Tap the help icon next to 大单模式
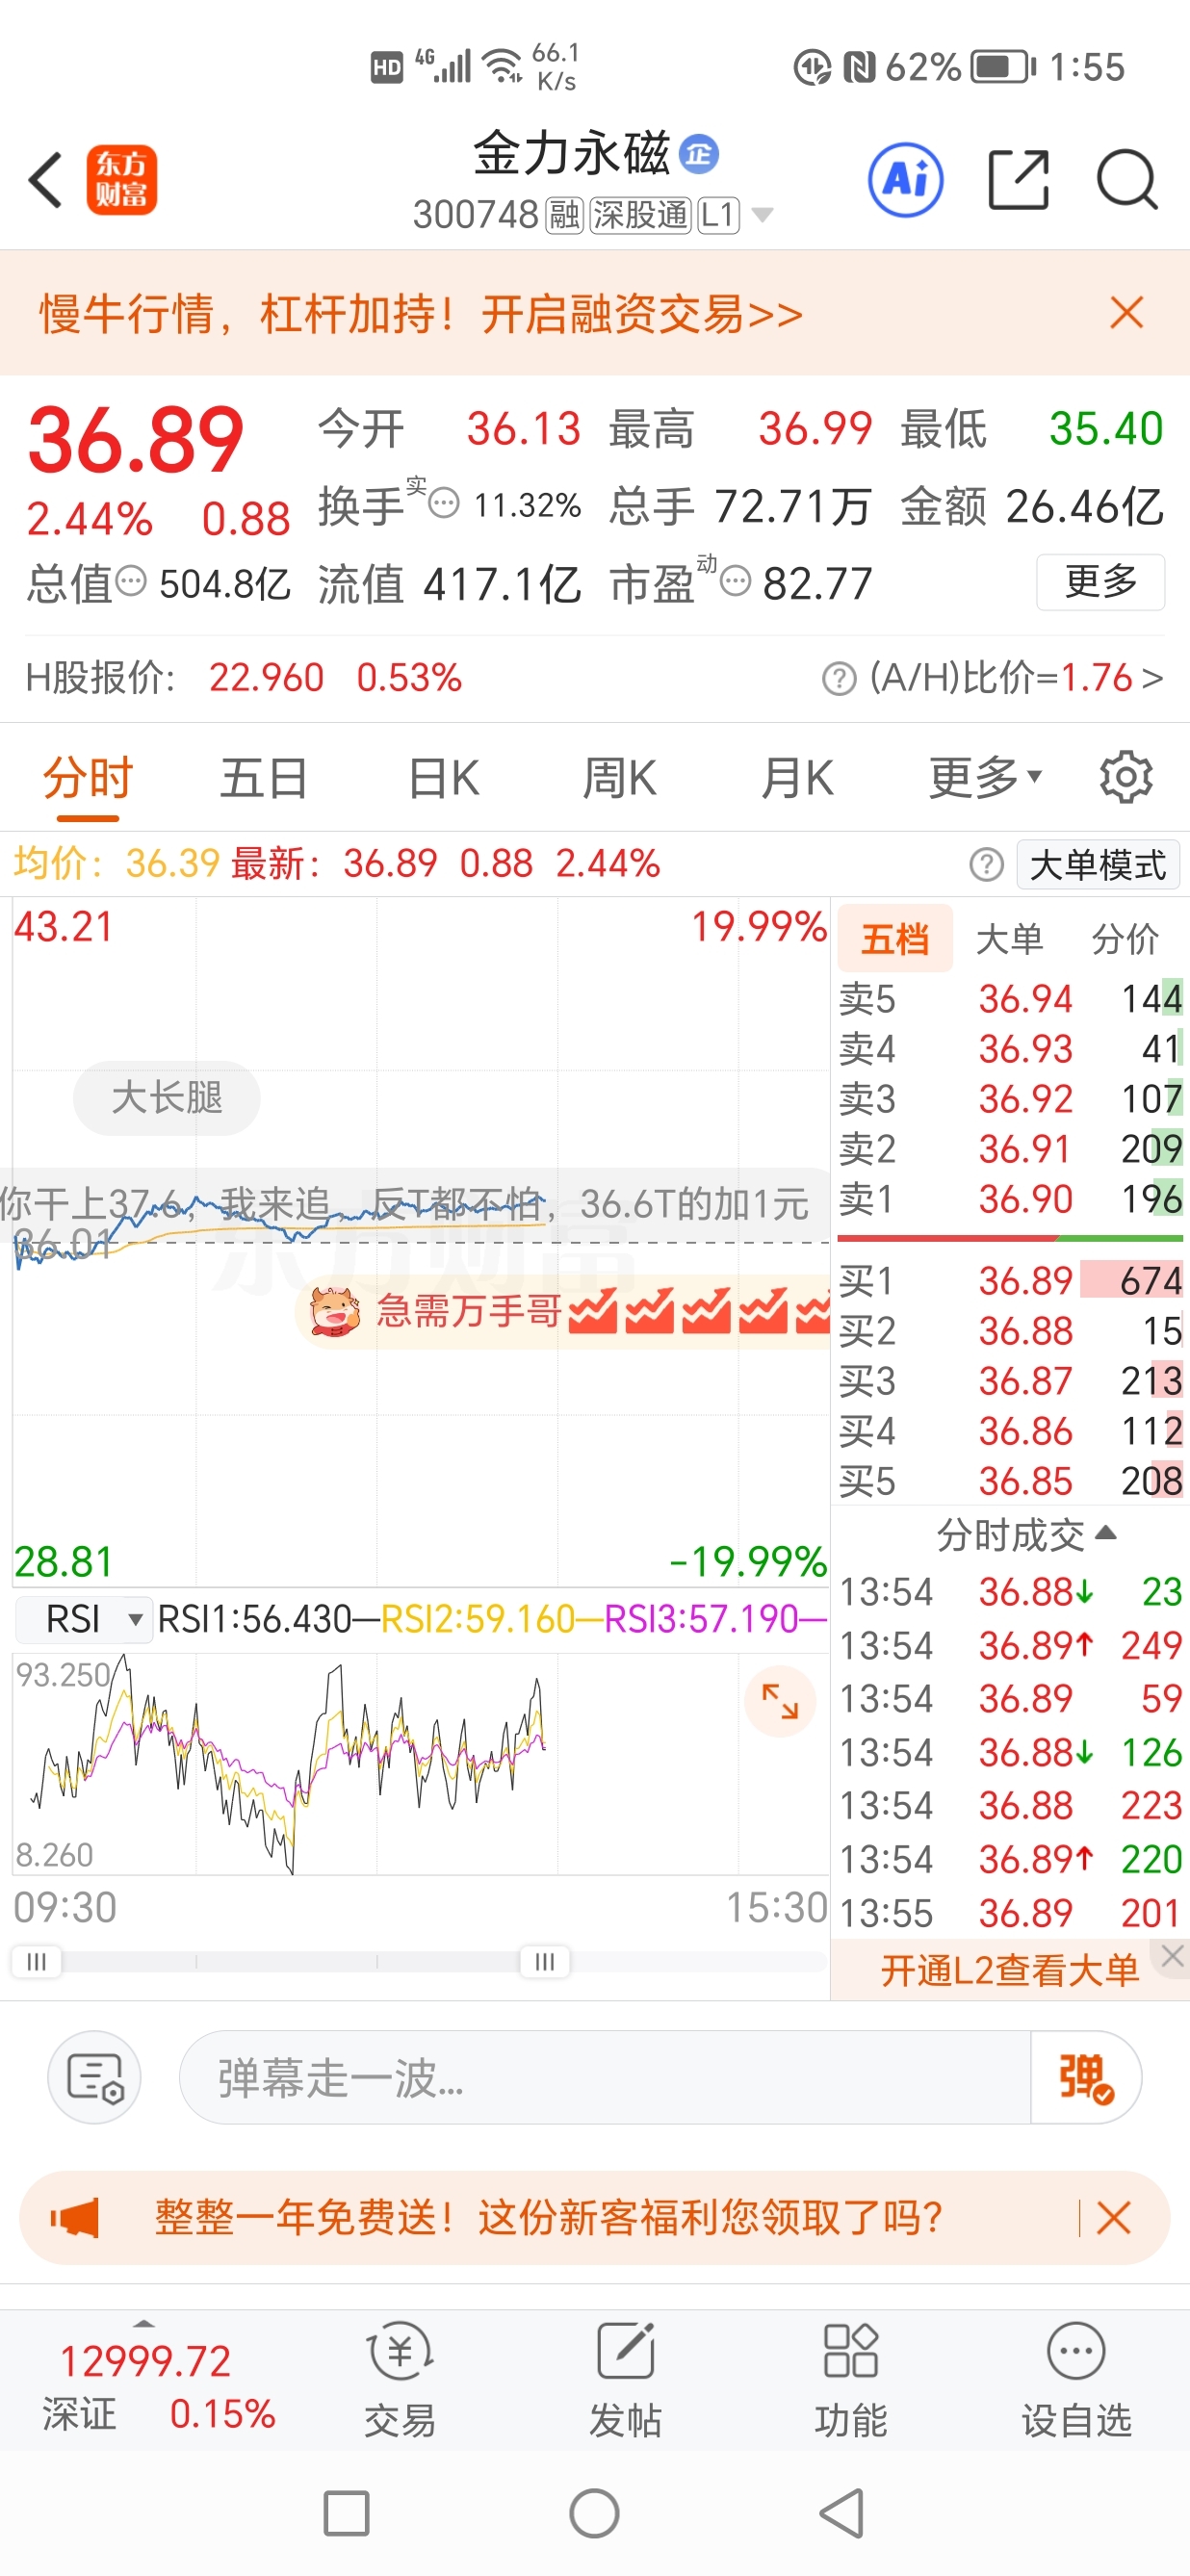The height and width of the screenshot is (2576, 1190). click(x=986, y=864)
